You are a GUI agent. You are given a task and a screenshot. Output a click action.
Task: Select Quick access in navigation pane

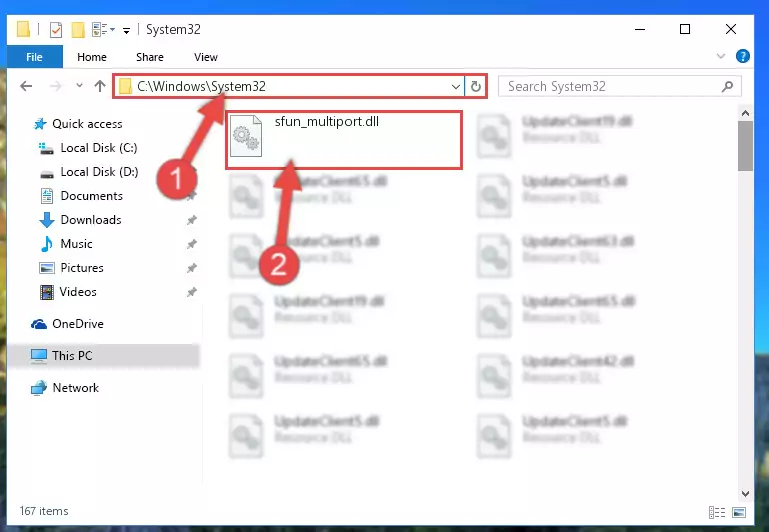click(87, 124)
